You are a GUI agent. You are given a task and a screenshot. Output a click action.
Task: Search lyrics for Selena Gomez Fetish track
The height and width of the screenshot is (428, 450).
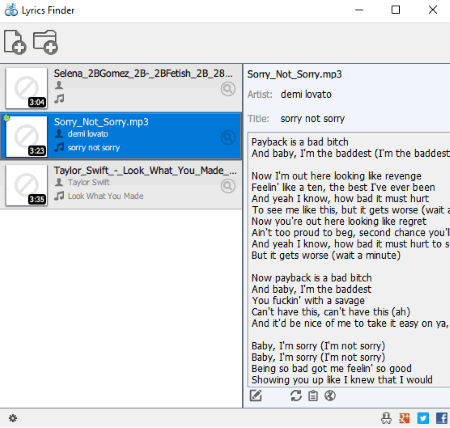pos(228,89)
